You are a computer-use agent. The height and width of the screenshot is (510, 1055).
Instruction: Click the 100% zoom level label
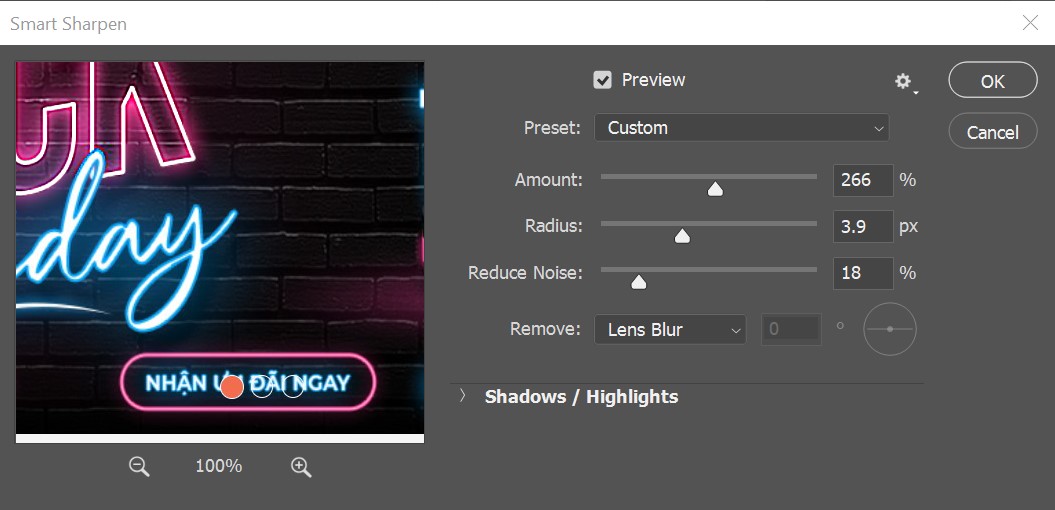coord(219,466)
